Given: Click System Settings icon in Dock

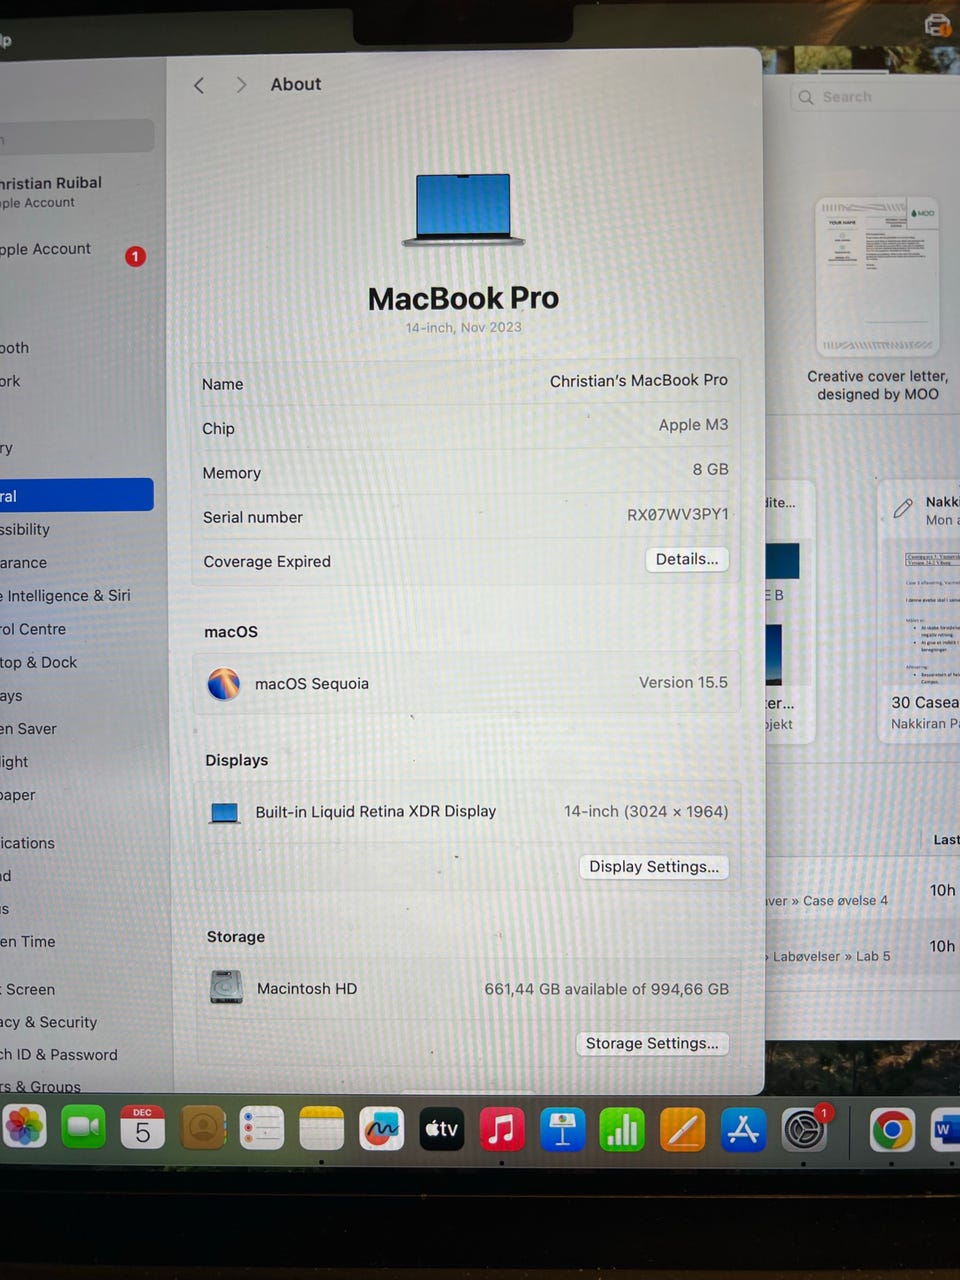Looking at the screenshot, I should pyautogui.click(x=804, y=1131).
